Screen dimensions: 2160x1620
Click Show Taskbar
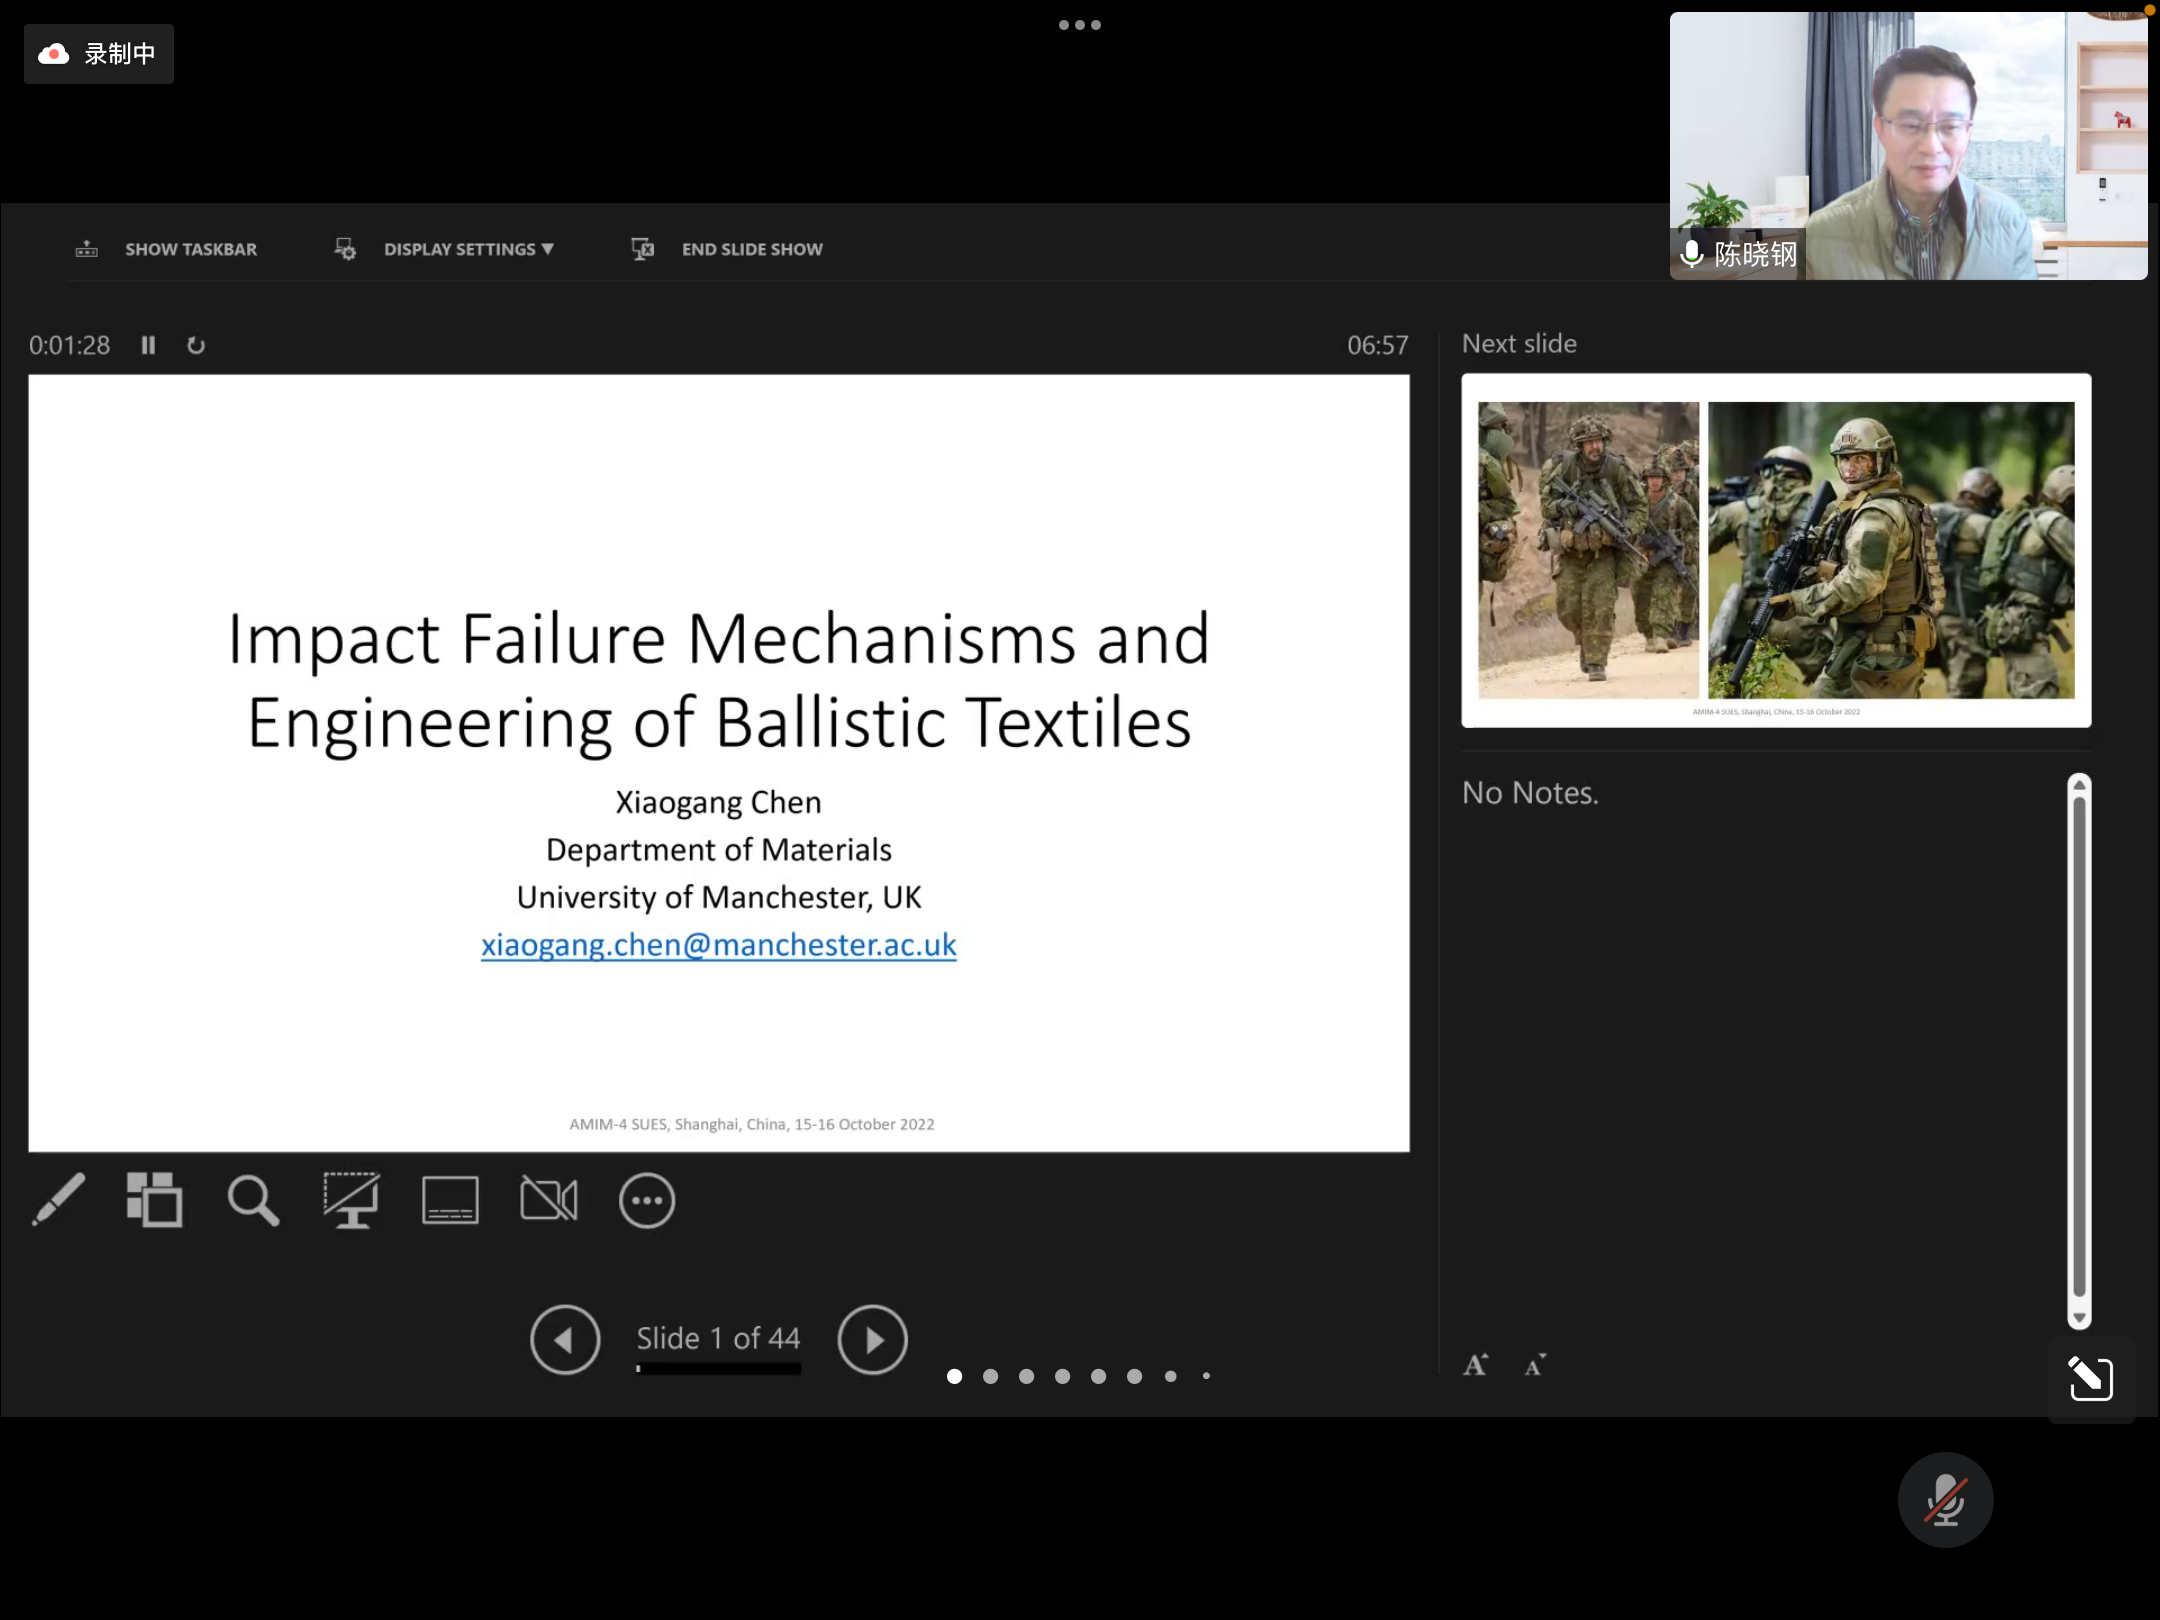190,249
